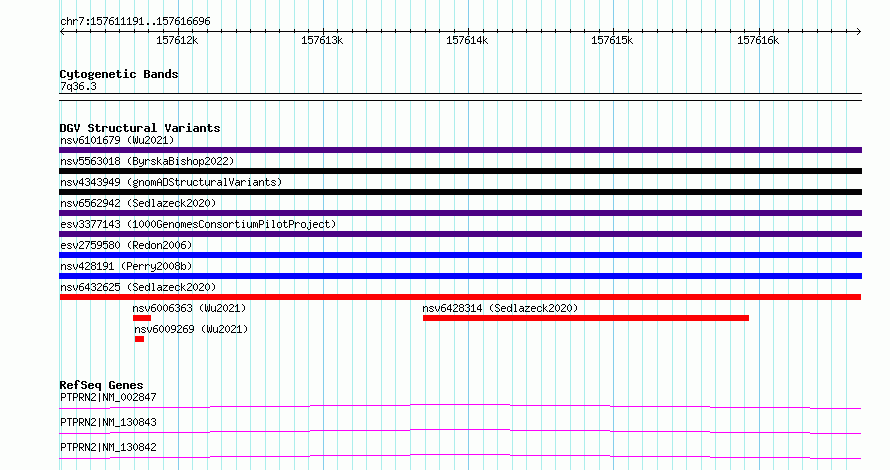This screenshot has width=890, height=470.
Task: Click the purple bar under esv3377143
Action: 460,234
